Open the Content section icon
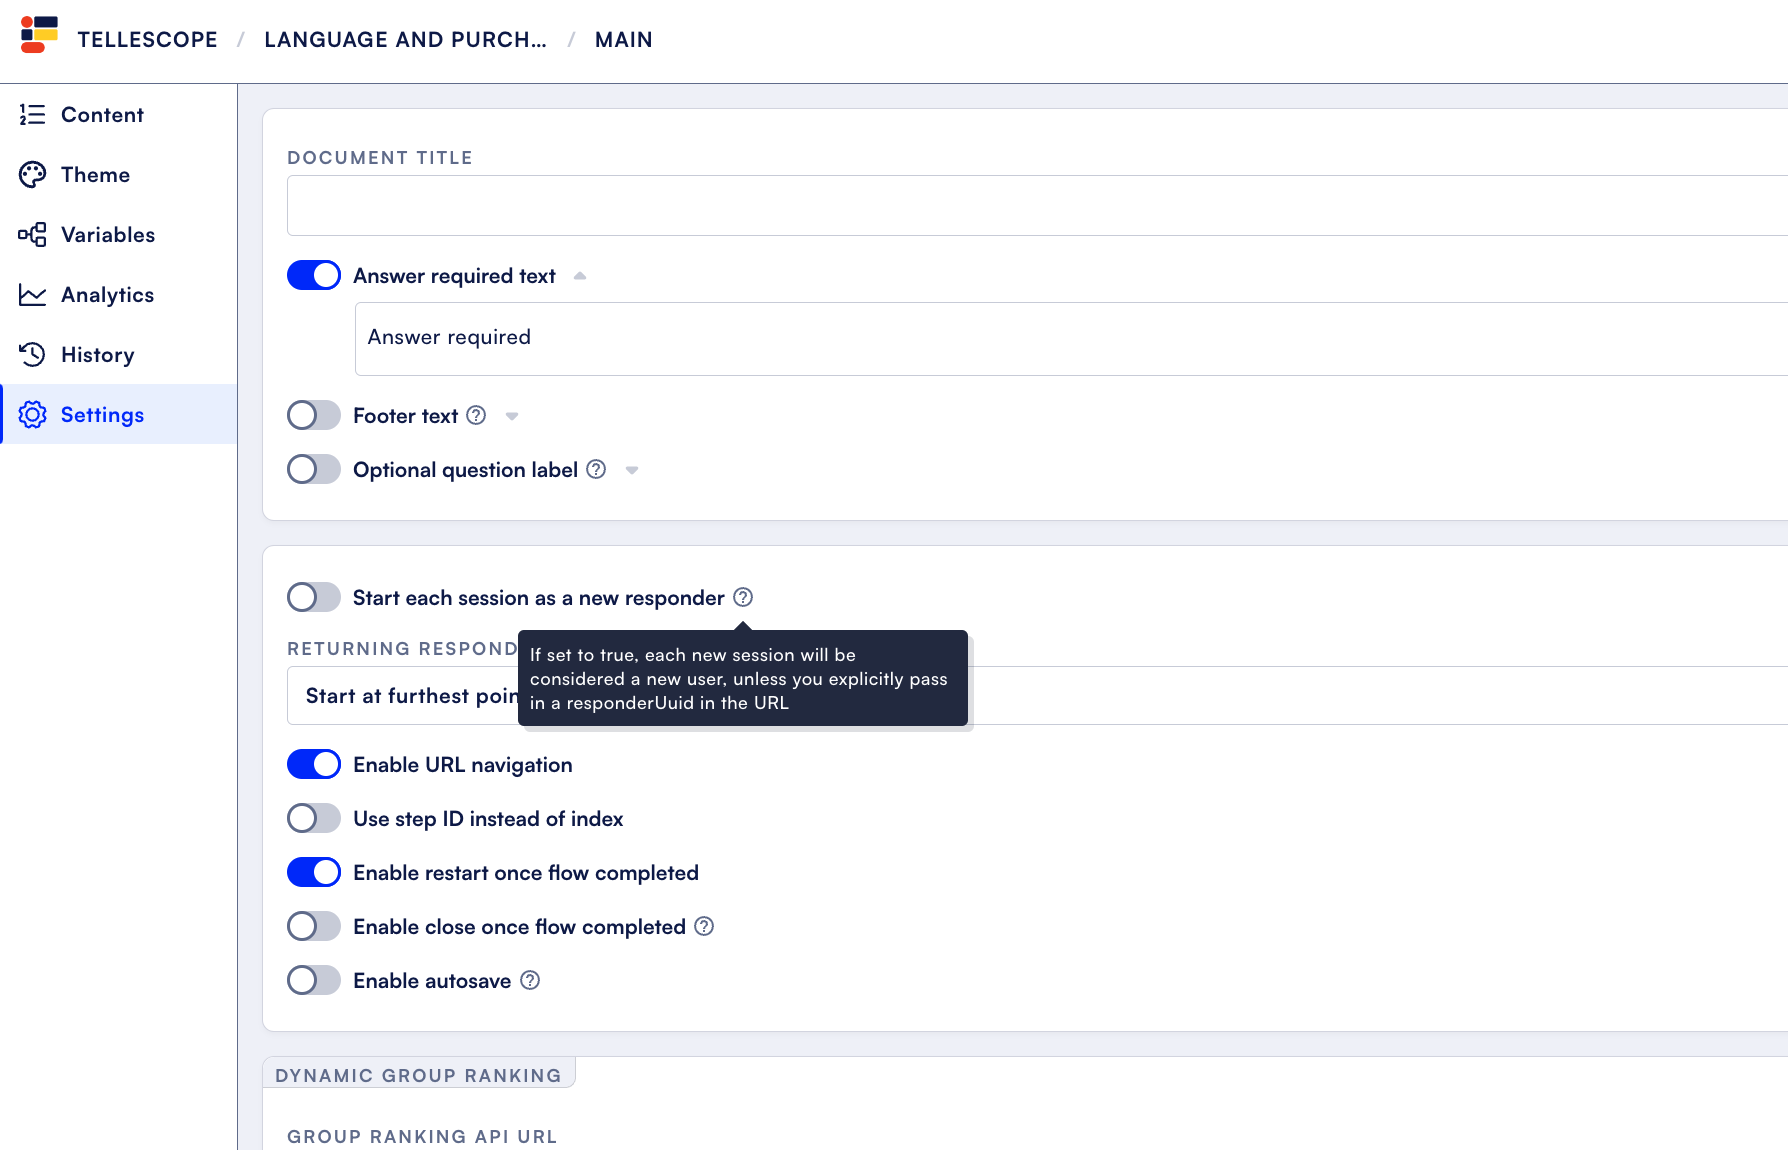 [x=32, y=115]
